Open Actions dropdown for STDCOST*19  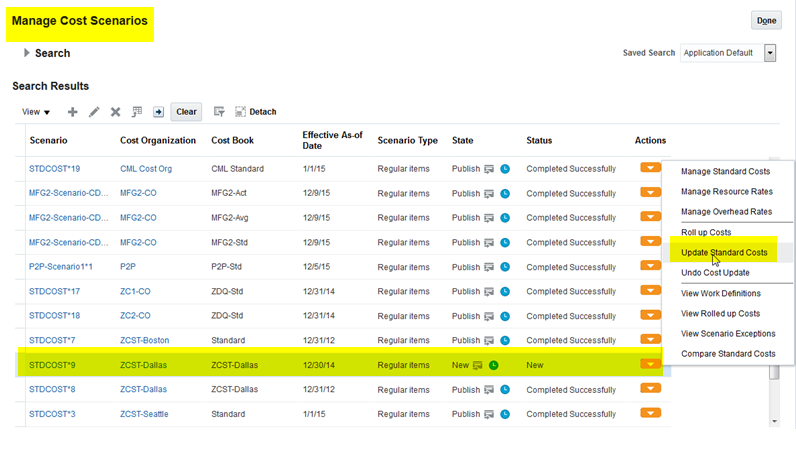pos(650,168)
